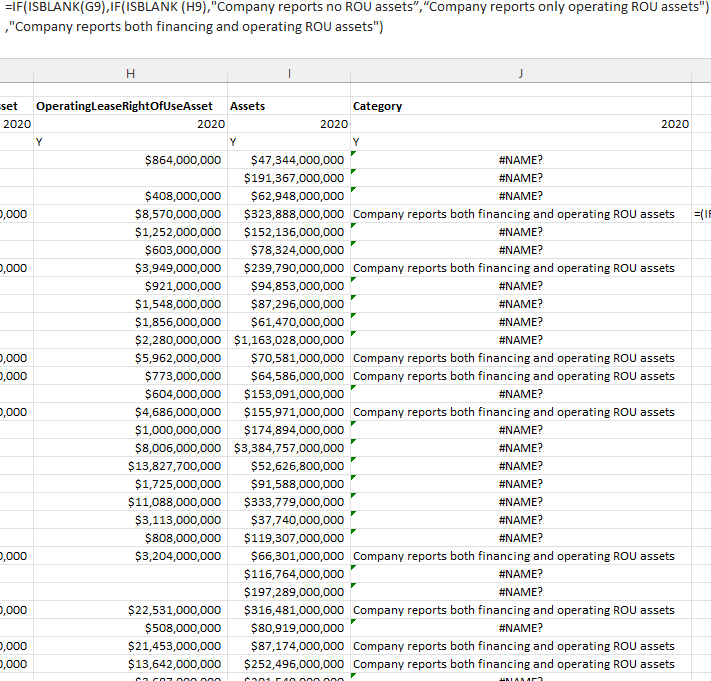Select cell with $5,962,000,000
The height and width of the screenshot is (681, 711).
131,358
